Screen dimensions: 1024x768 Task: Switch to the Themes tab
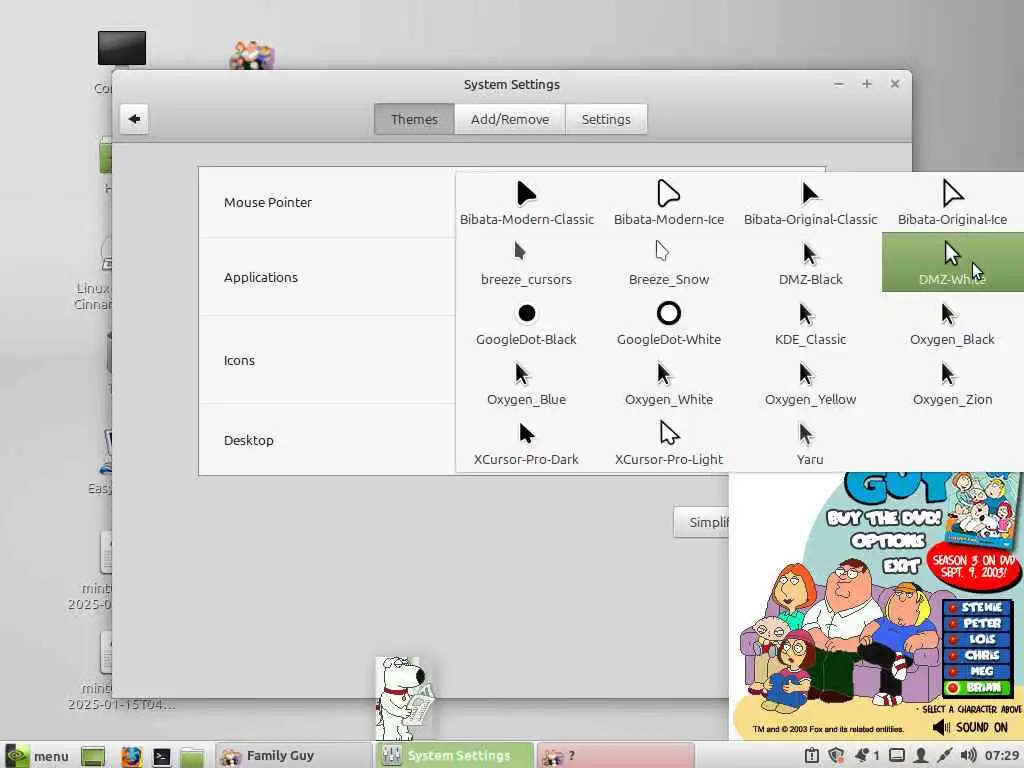pos(414,119)
